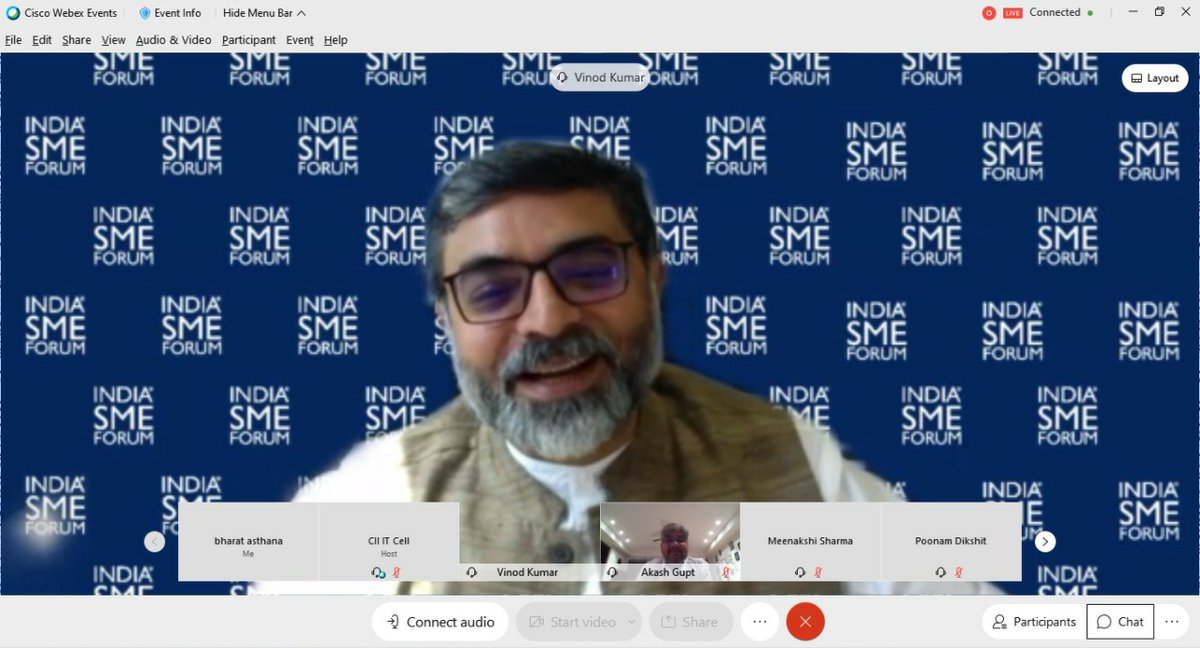The image size is (1200, 648).
Task: Open the Chat panel
Action: tap(1120, 622)
